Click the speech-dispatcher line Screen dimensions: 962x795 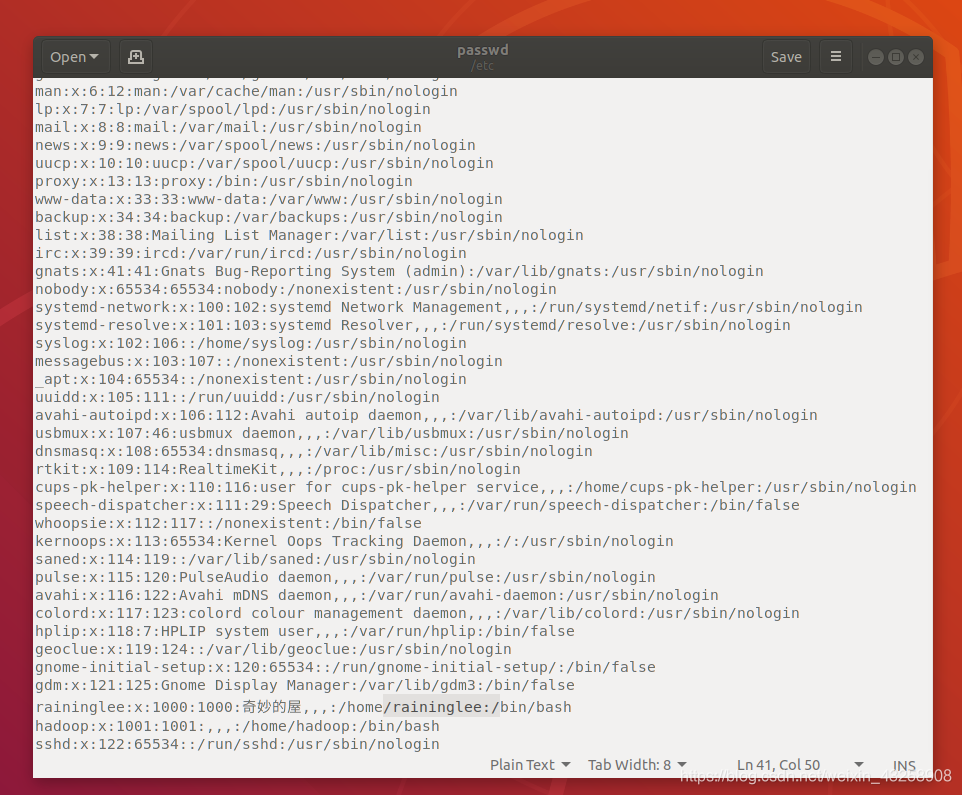pyautogui.click(x=417, y=505)
